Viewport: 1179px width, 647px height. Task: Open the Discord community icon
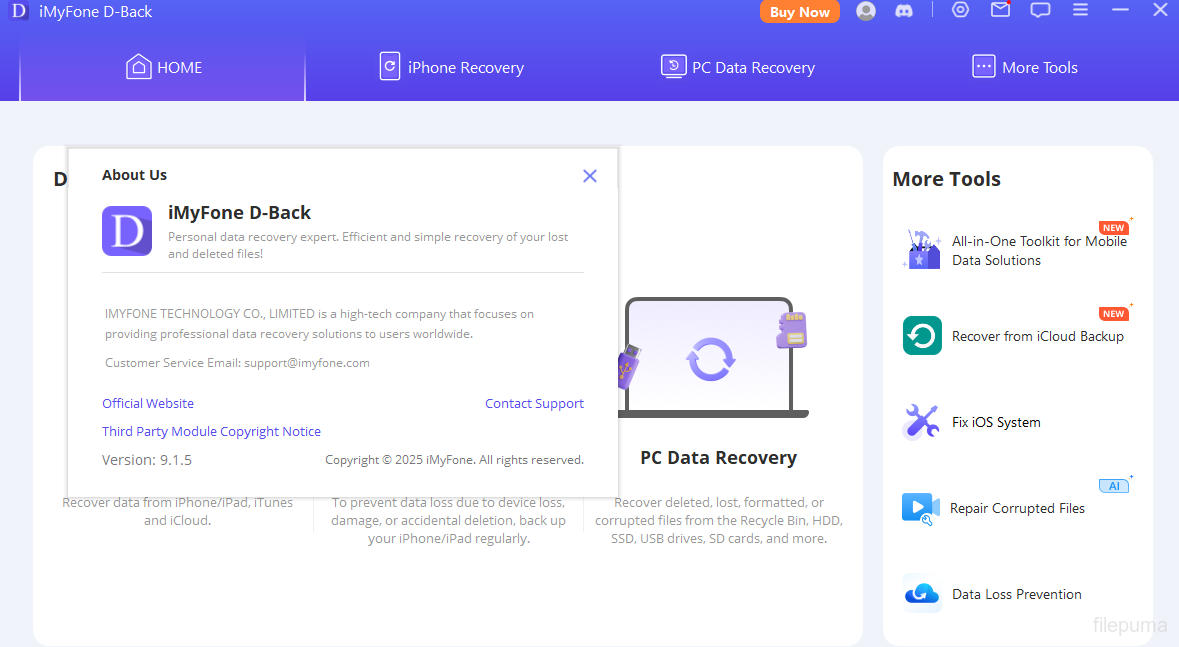click(904, 11)
